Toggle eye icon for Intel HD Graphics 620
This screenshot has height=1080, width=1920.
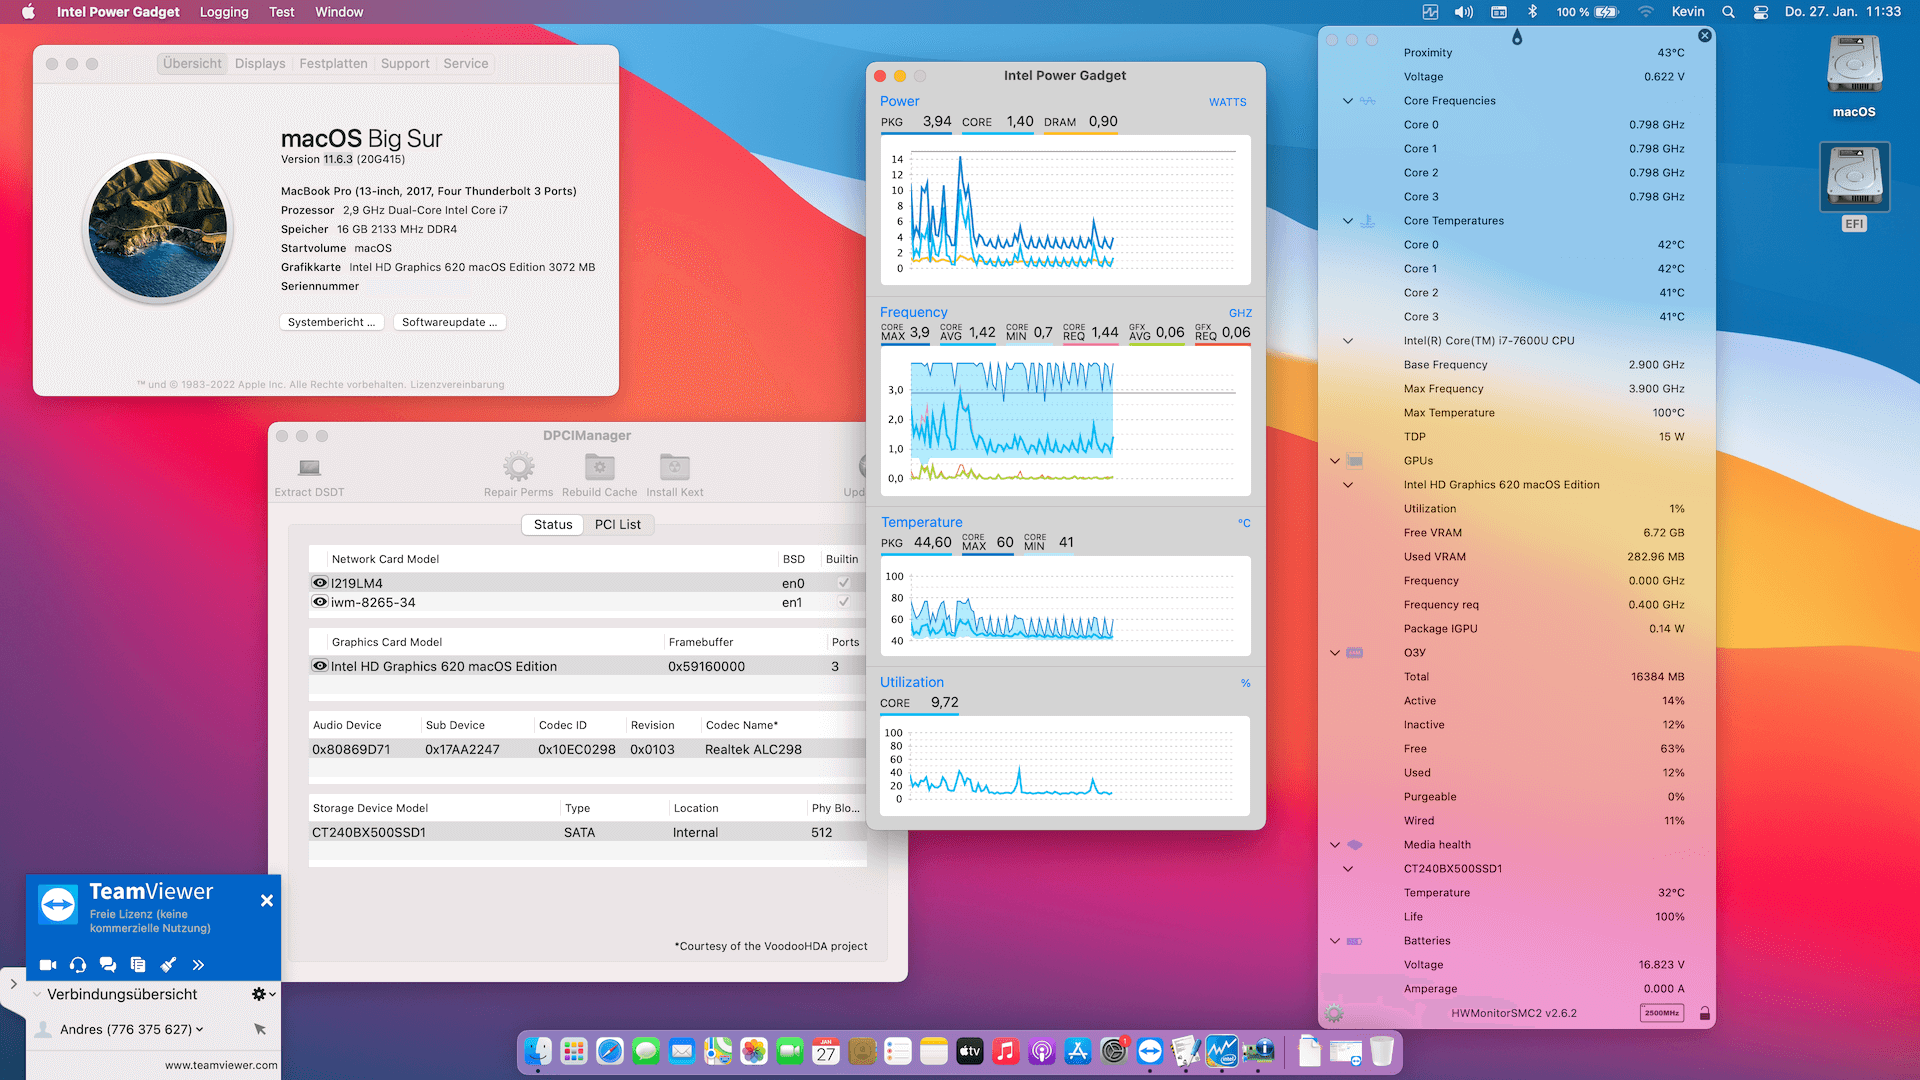tap(320, 666)
